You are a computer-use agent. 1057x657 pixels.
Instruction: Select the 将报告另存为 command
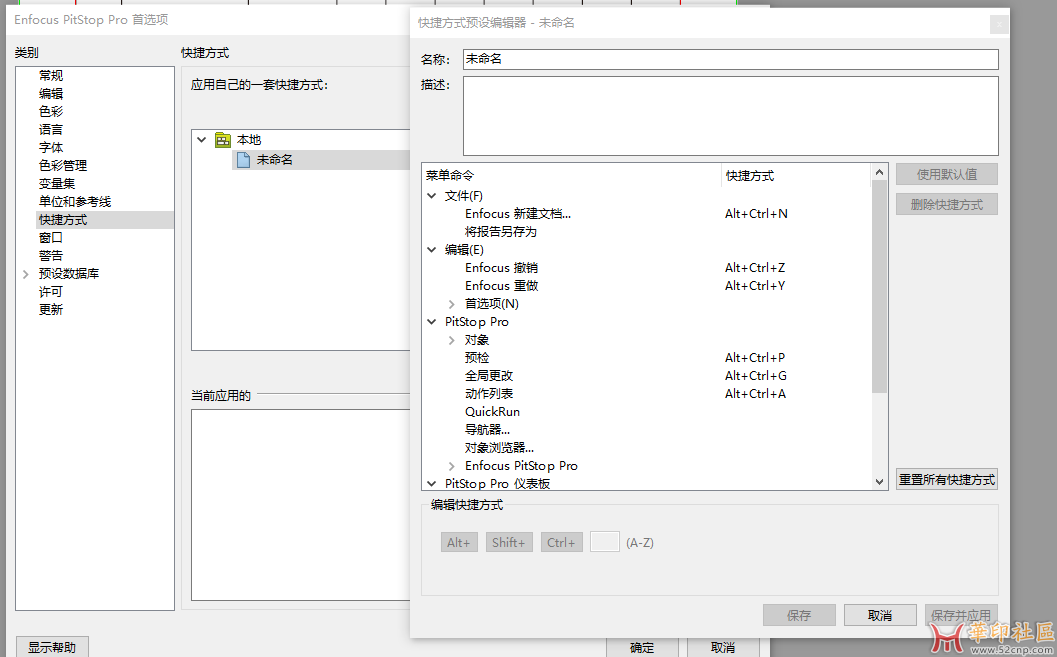(501, 232)
